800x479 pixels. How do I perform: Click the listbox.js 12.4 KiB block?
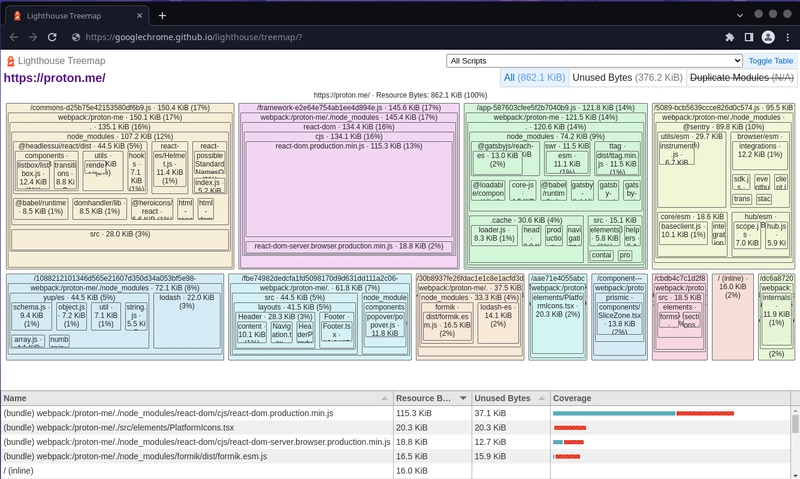pos(34,174)
